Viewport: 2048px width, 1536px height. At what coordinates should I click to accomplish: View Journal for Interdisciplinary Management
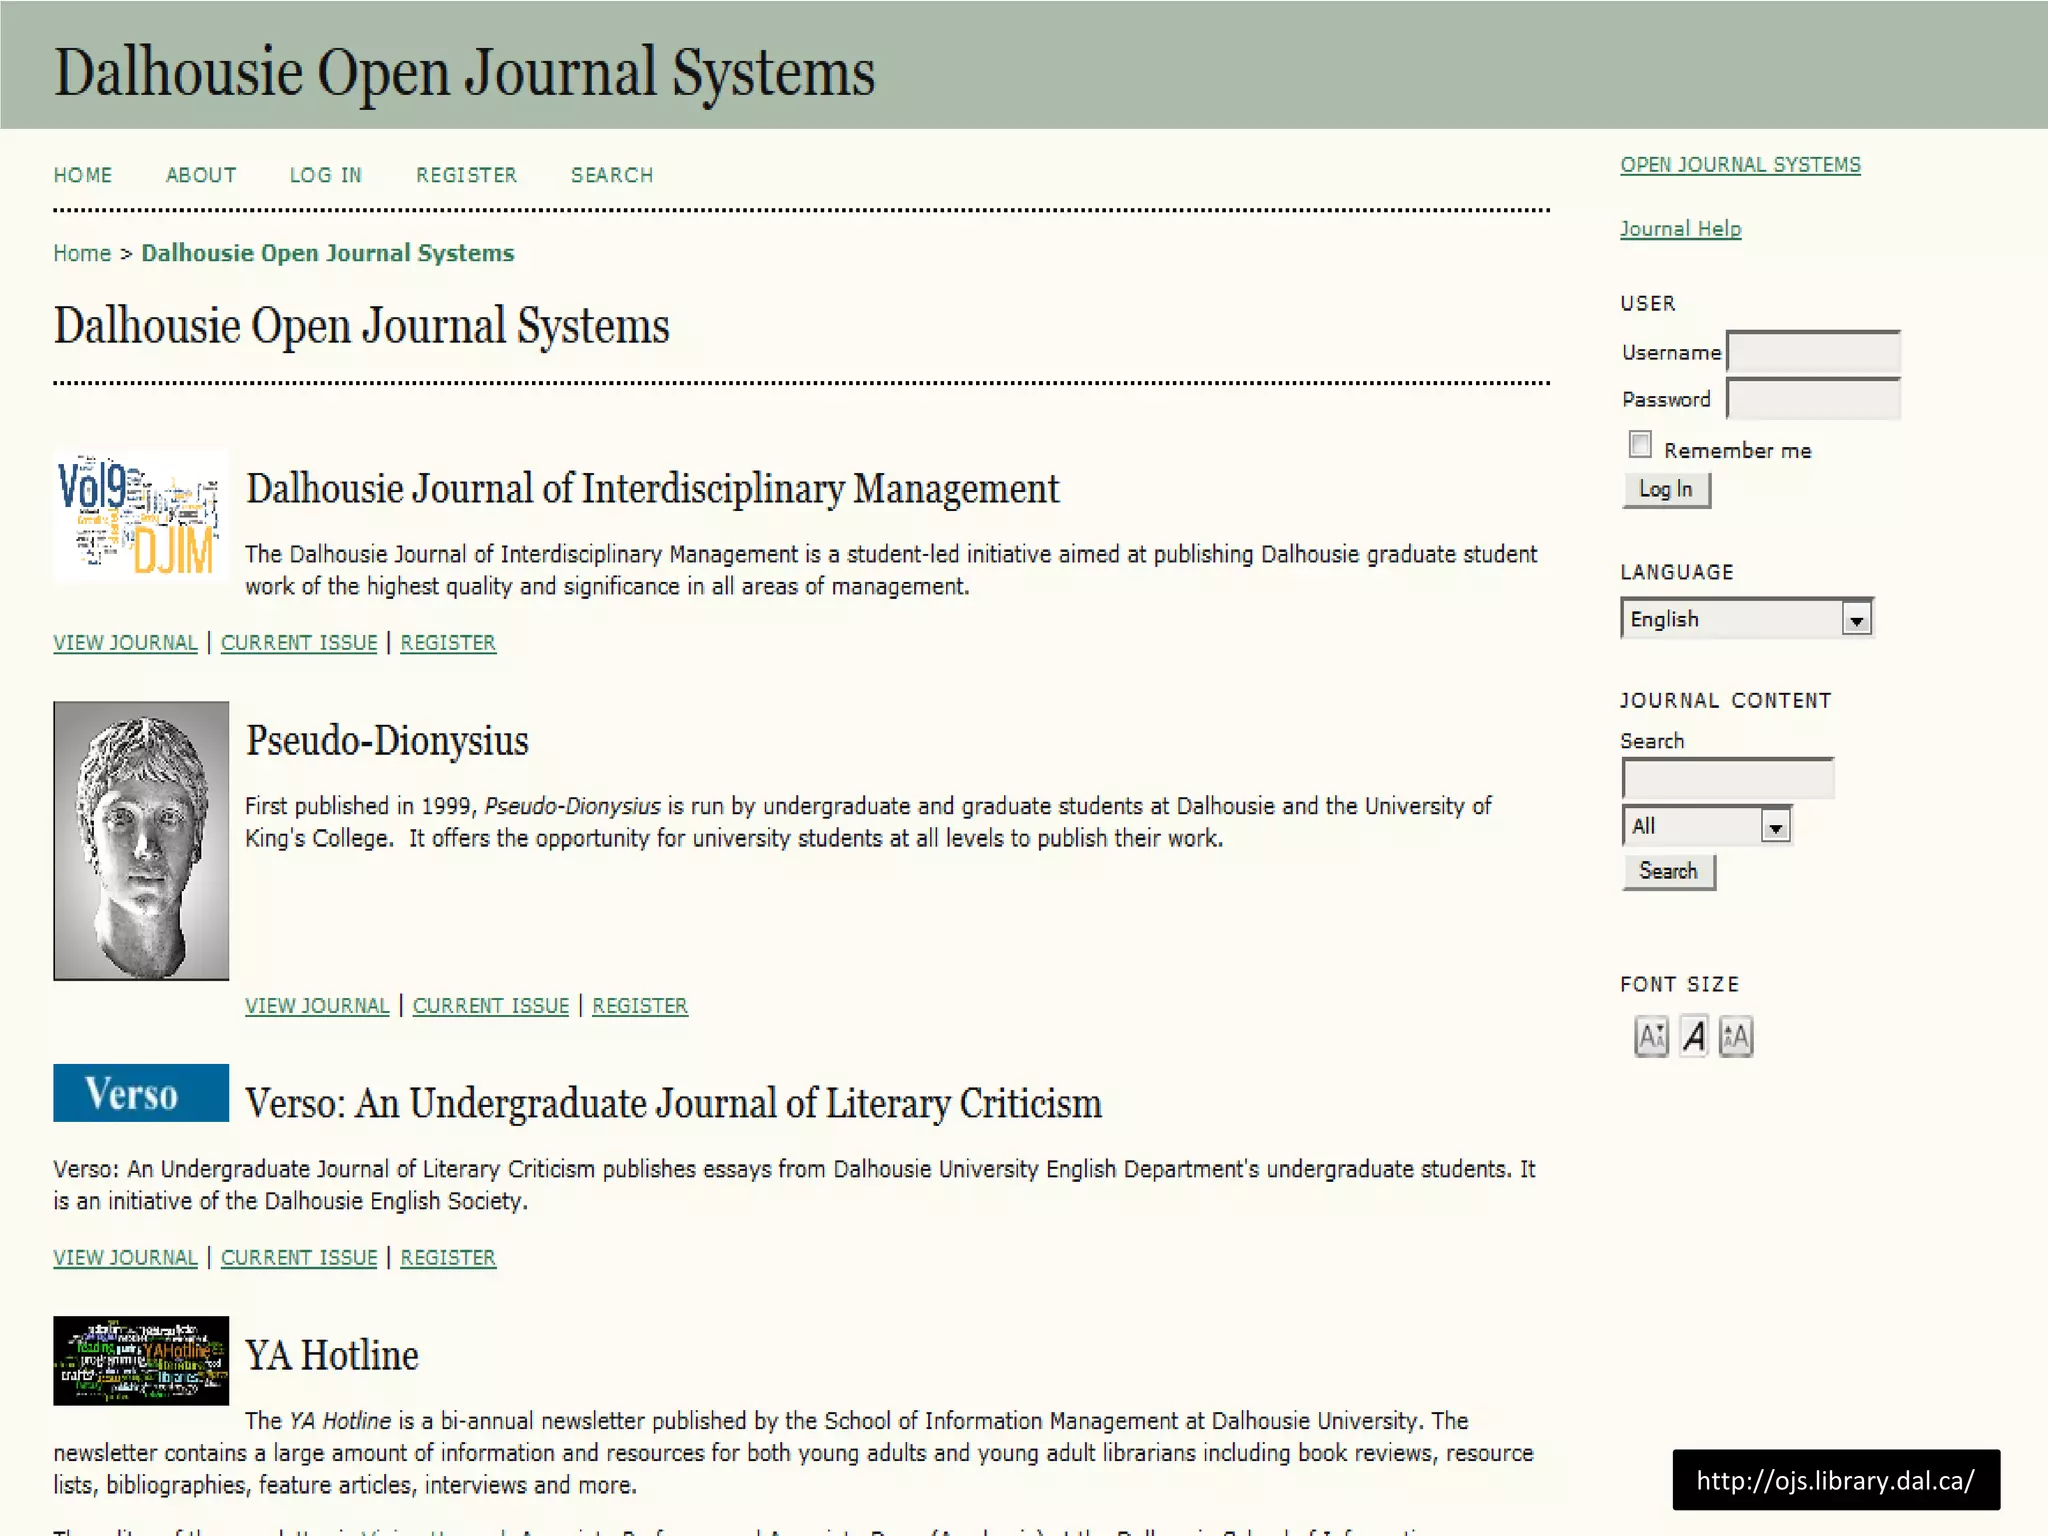click(x=125, y=643)
